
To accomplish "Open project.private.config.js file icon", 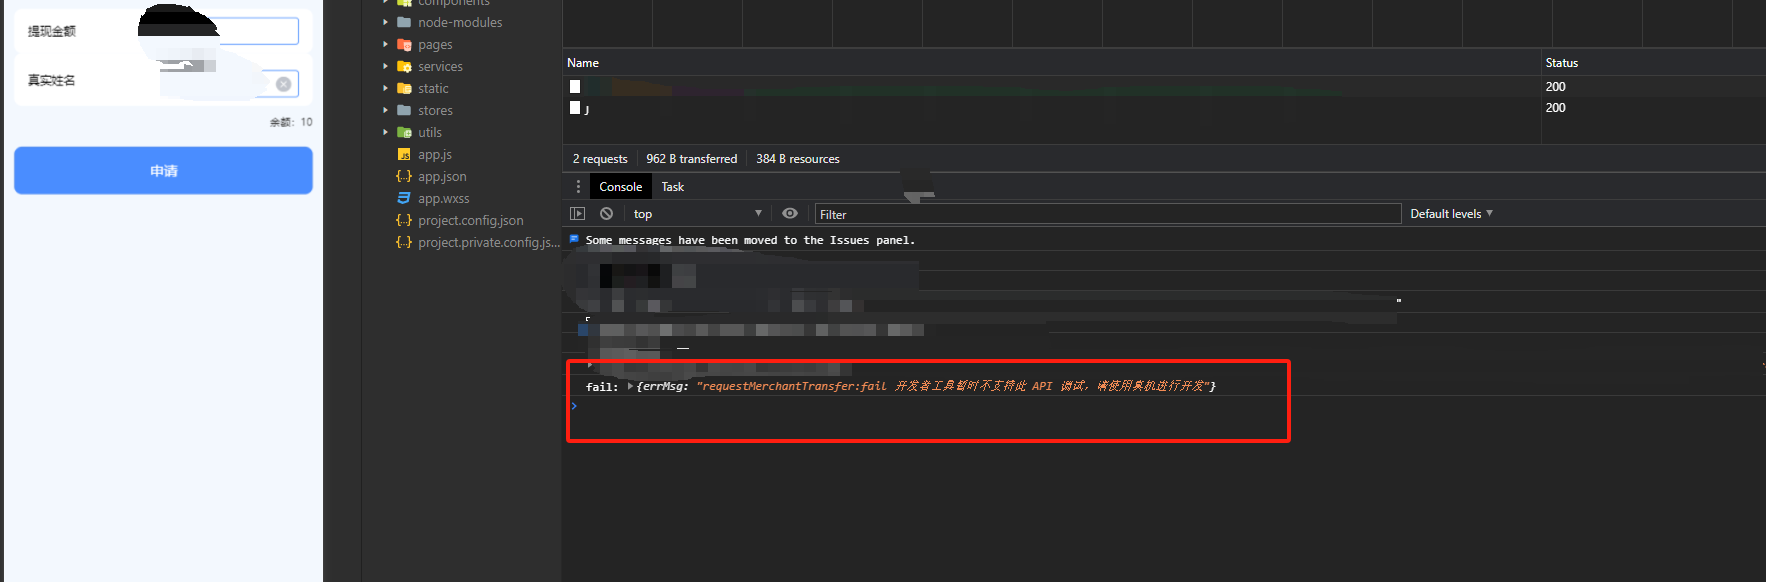I will (404, 242).
